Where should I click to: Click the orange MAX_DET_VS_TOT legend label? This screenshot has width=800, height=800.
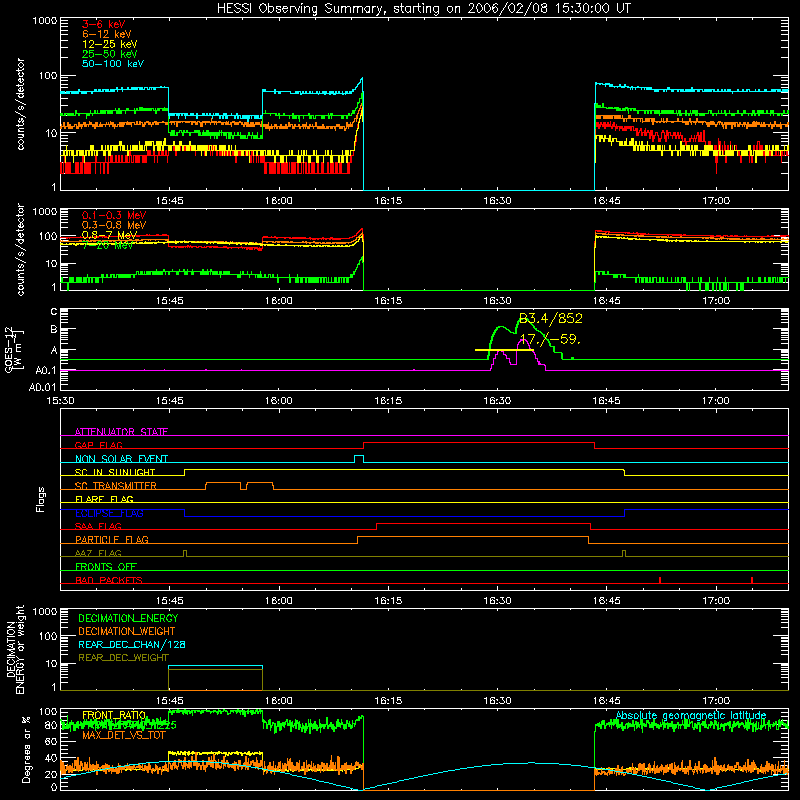[x=123, y=735]
